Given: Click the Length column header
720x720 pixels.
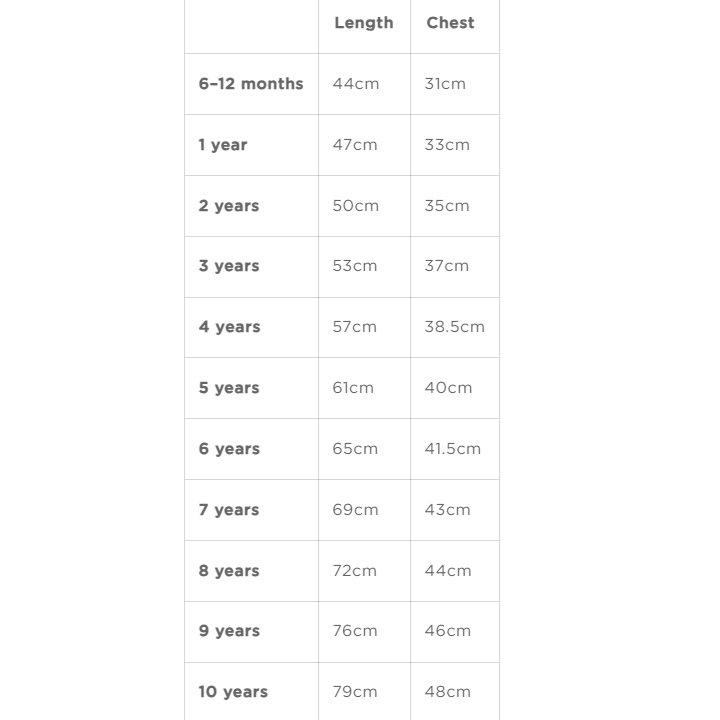Looking at the screenshot, I should pos(363,23).
